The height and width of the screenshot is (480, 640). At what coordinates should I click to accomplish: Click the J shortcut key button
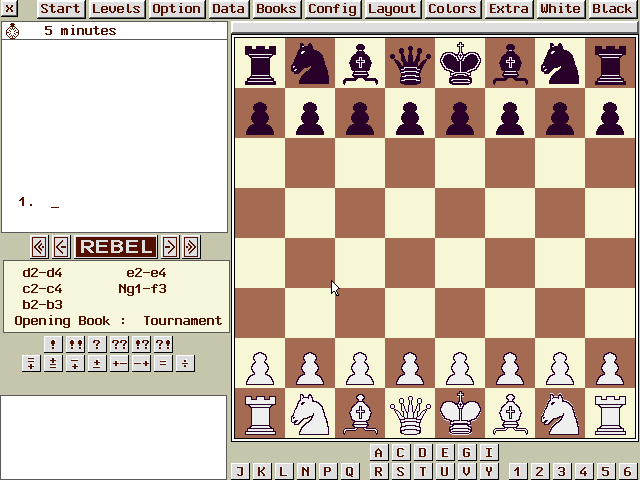click(240, 472)
